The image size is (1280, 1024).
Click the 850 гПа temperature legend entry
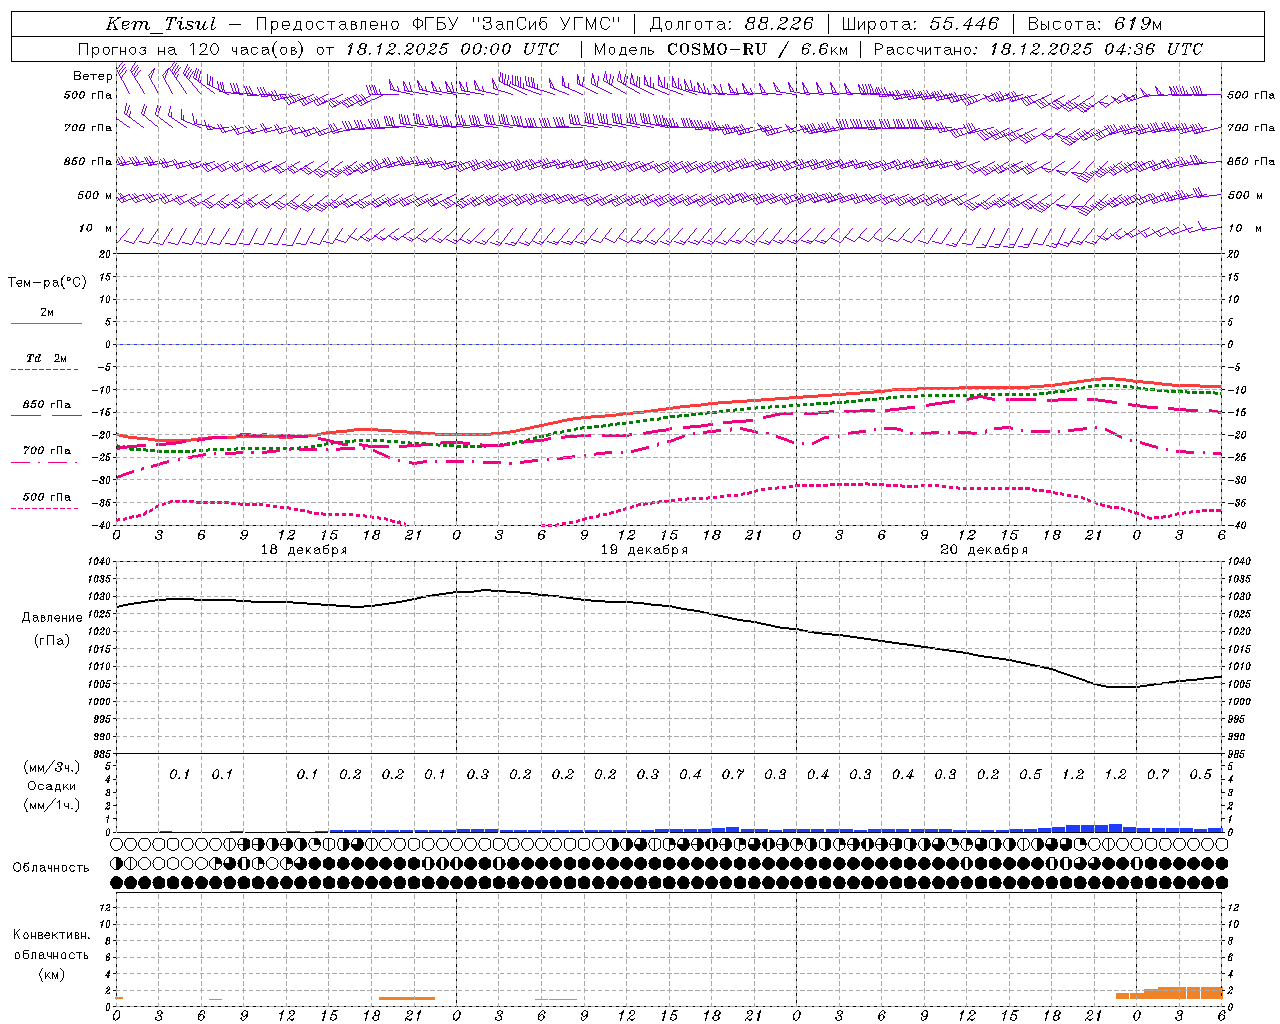46,409
